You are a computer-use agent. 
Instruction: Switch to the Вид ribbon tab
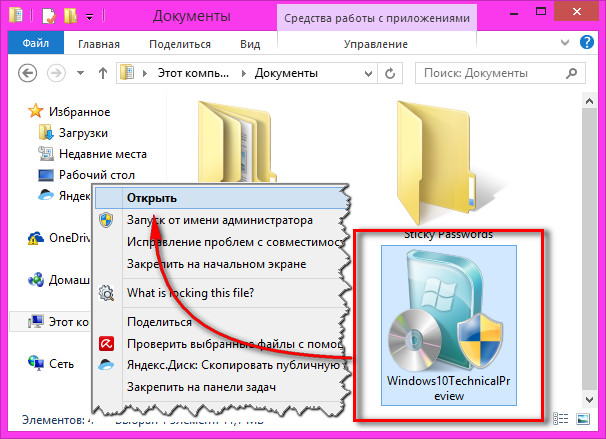(250, 44)
